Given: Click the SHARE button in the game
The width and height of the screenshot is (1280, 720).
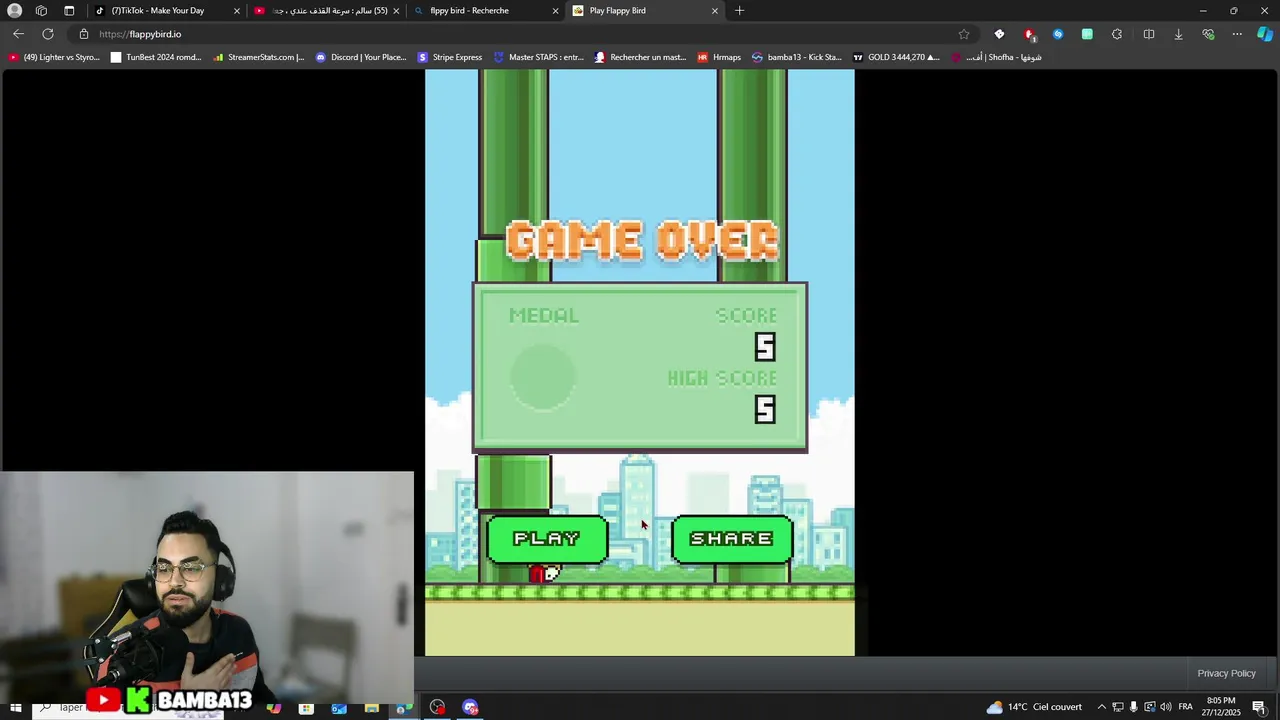Looking at the screenshot, I should click(x=732, y=539).
